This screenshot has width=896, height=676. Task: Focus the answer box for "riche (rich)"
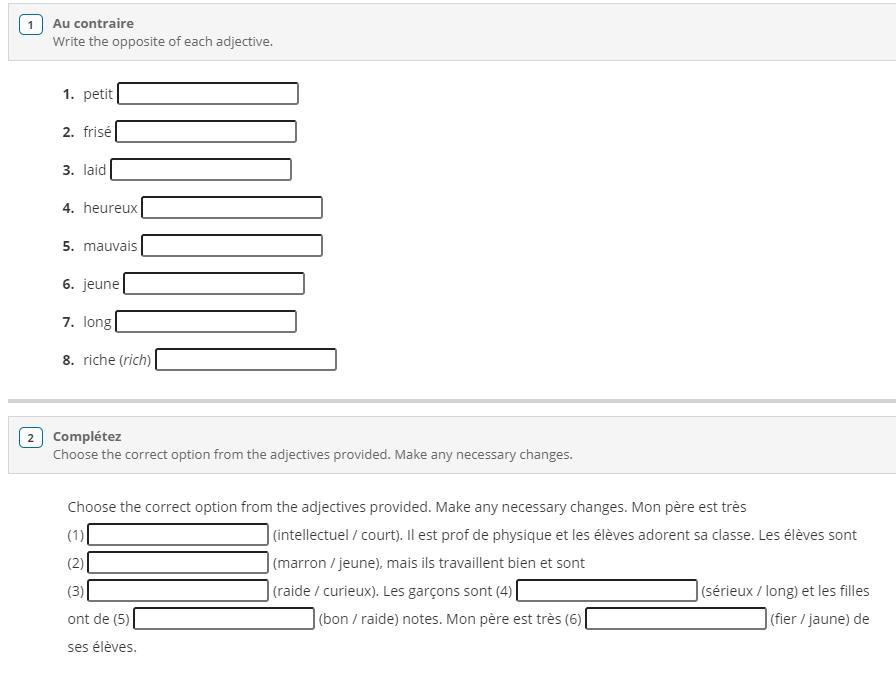point(246,360)
